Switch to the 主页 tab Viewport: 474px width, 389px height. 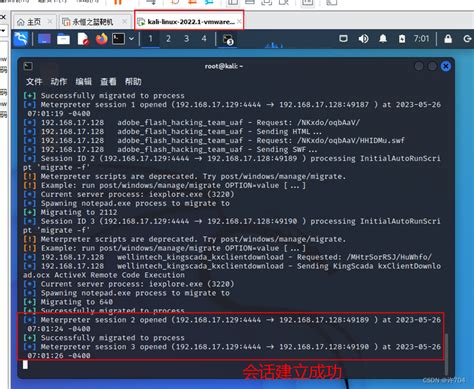click(x=34, y=22)
